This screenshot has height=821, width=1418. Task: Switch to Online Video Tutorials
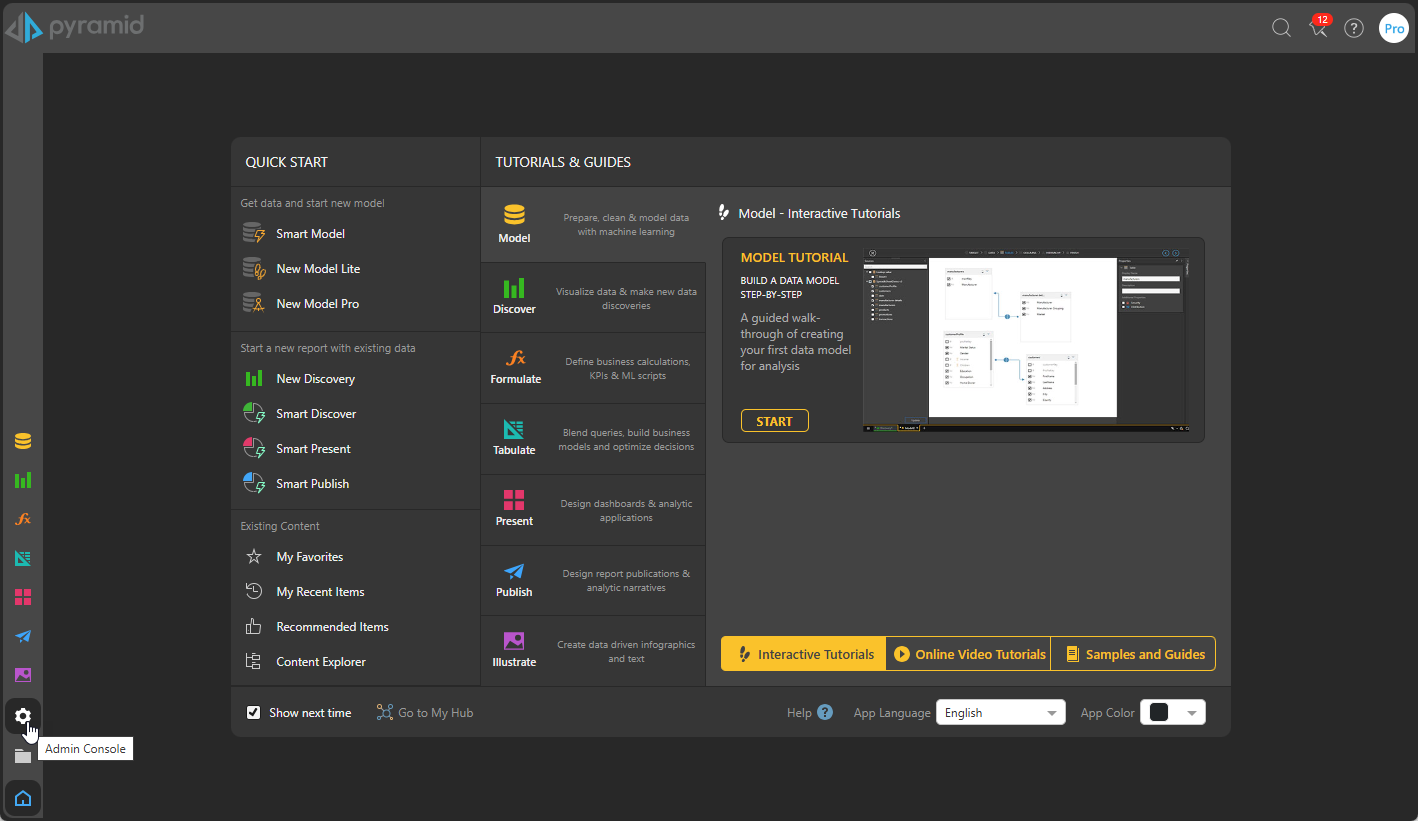pos(968,654)
